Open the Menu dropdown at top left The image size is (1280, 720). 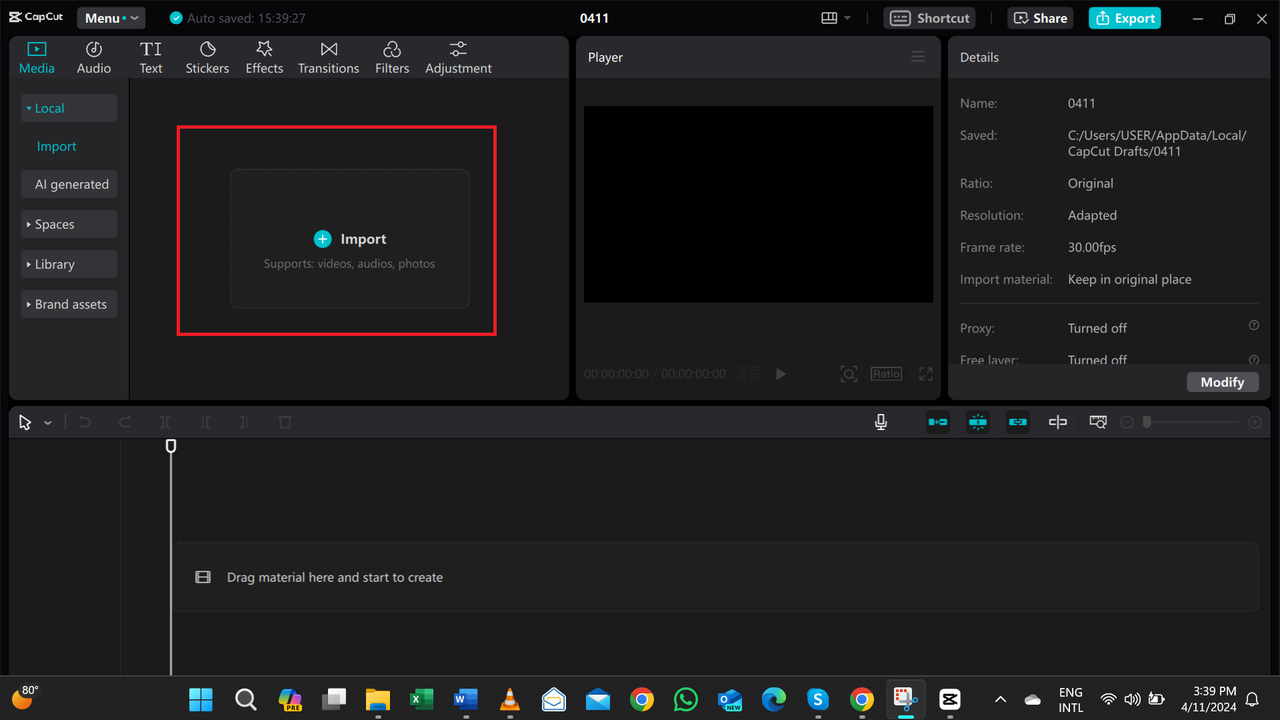click(x=110, y=17)
